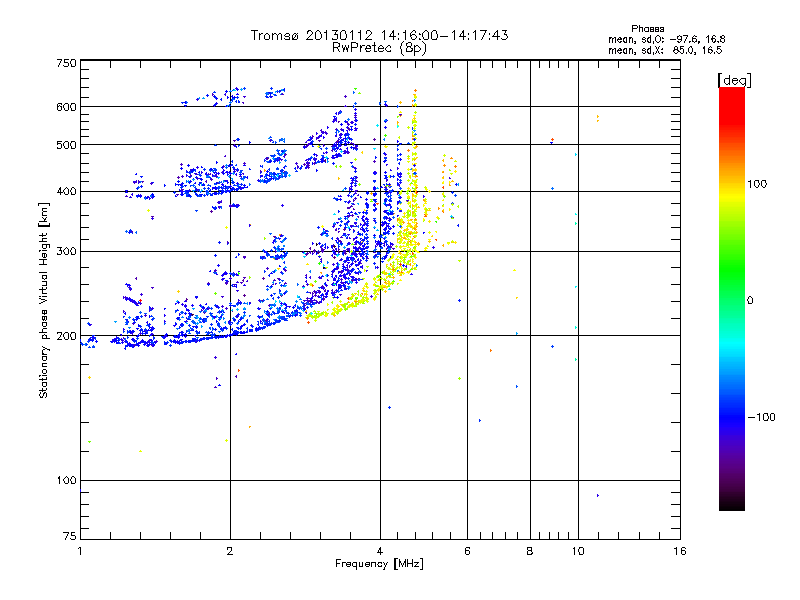The height and width of the screenshot is (600, 800).
Task: Click y-axis tick label '750'
Action: click(x=66, y=63)
